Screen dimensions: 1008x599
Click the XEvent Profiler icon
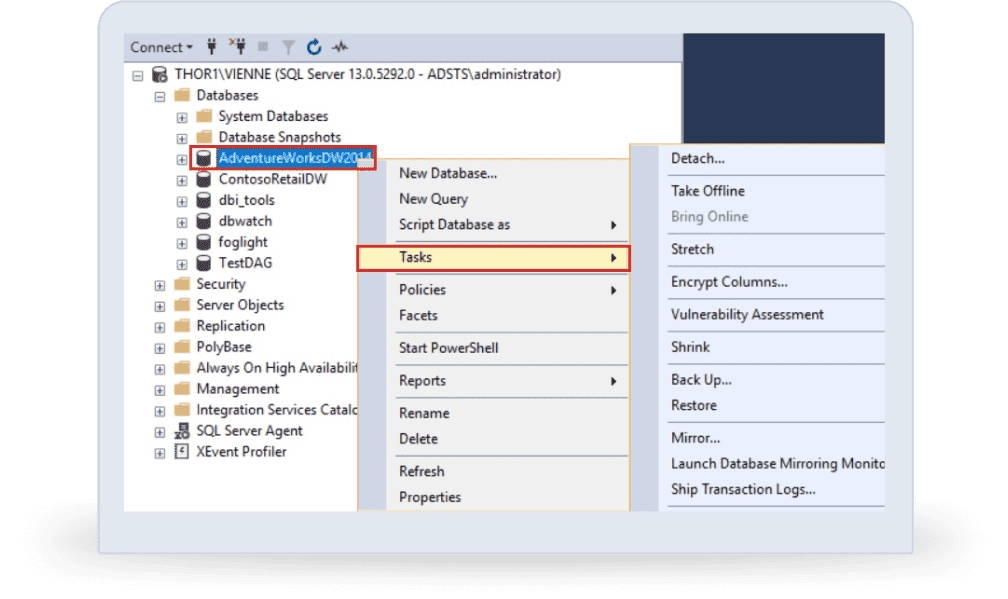(x=182, y=452)
